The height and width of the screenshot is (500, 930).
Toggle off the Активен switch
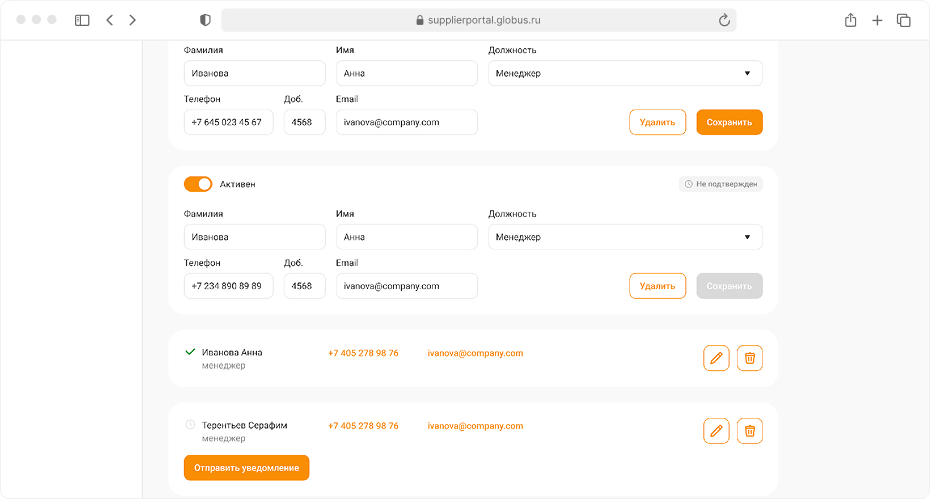pyautogui.click(x=198, y=184)
